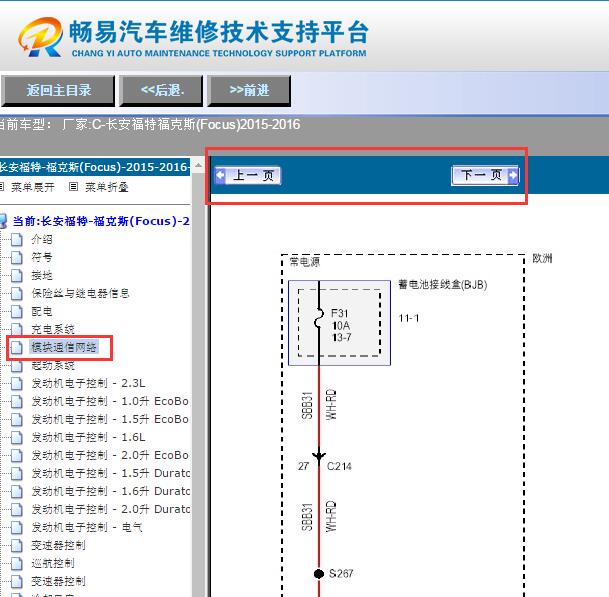Open the 接地 tree entry
The image size is (609, 597).
[42, 275]
